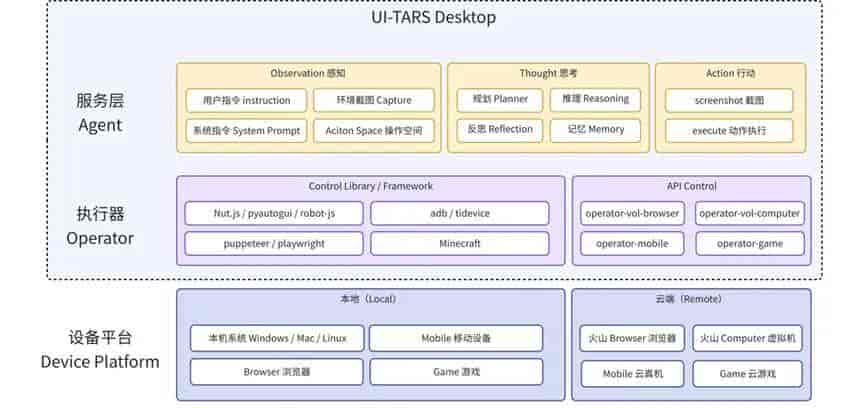
Task: Click the "推理 Reasoning" box
Action: pos(595,100)
